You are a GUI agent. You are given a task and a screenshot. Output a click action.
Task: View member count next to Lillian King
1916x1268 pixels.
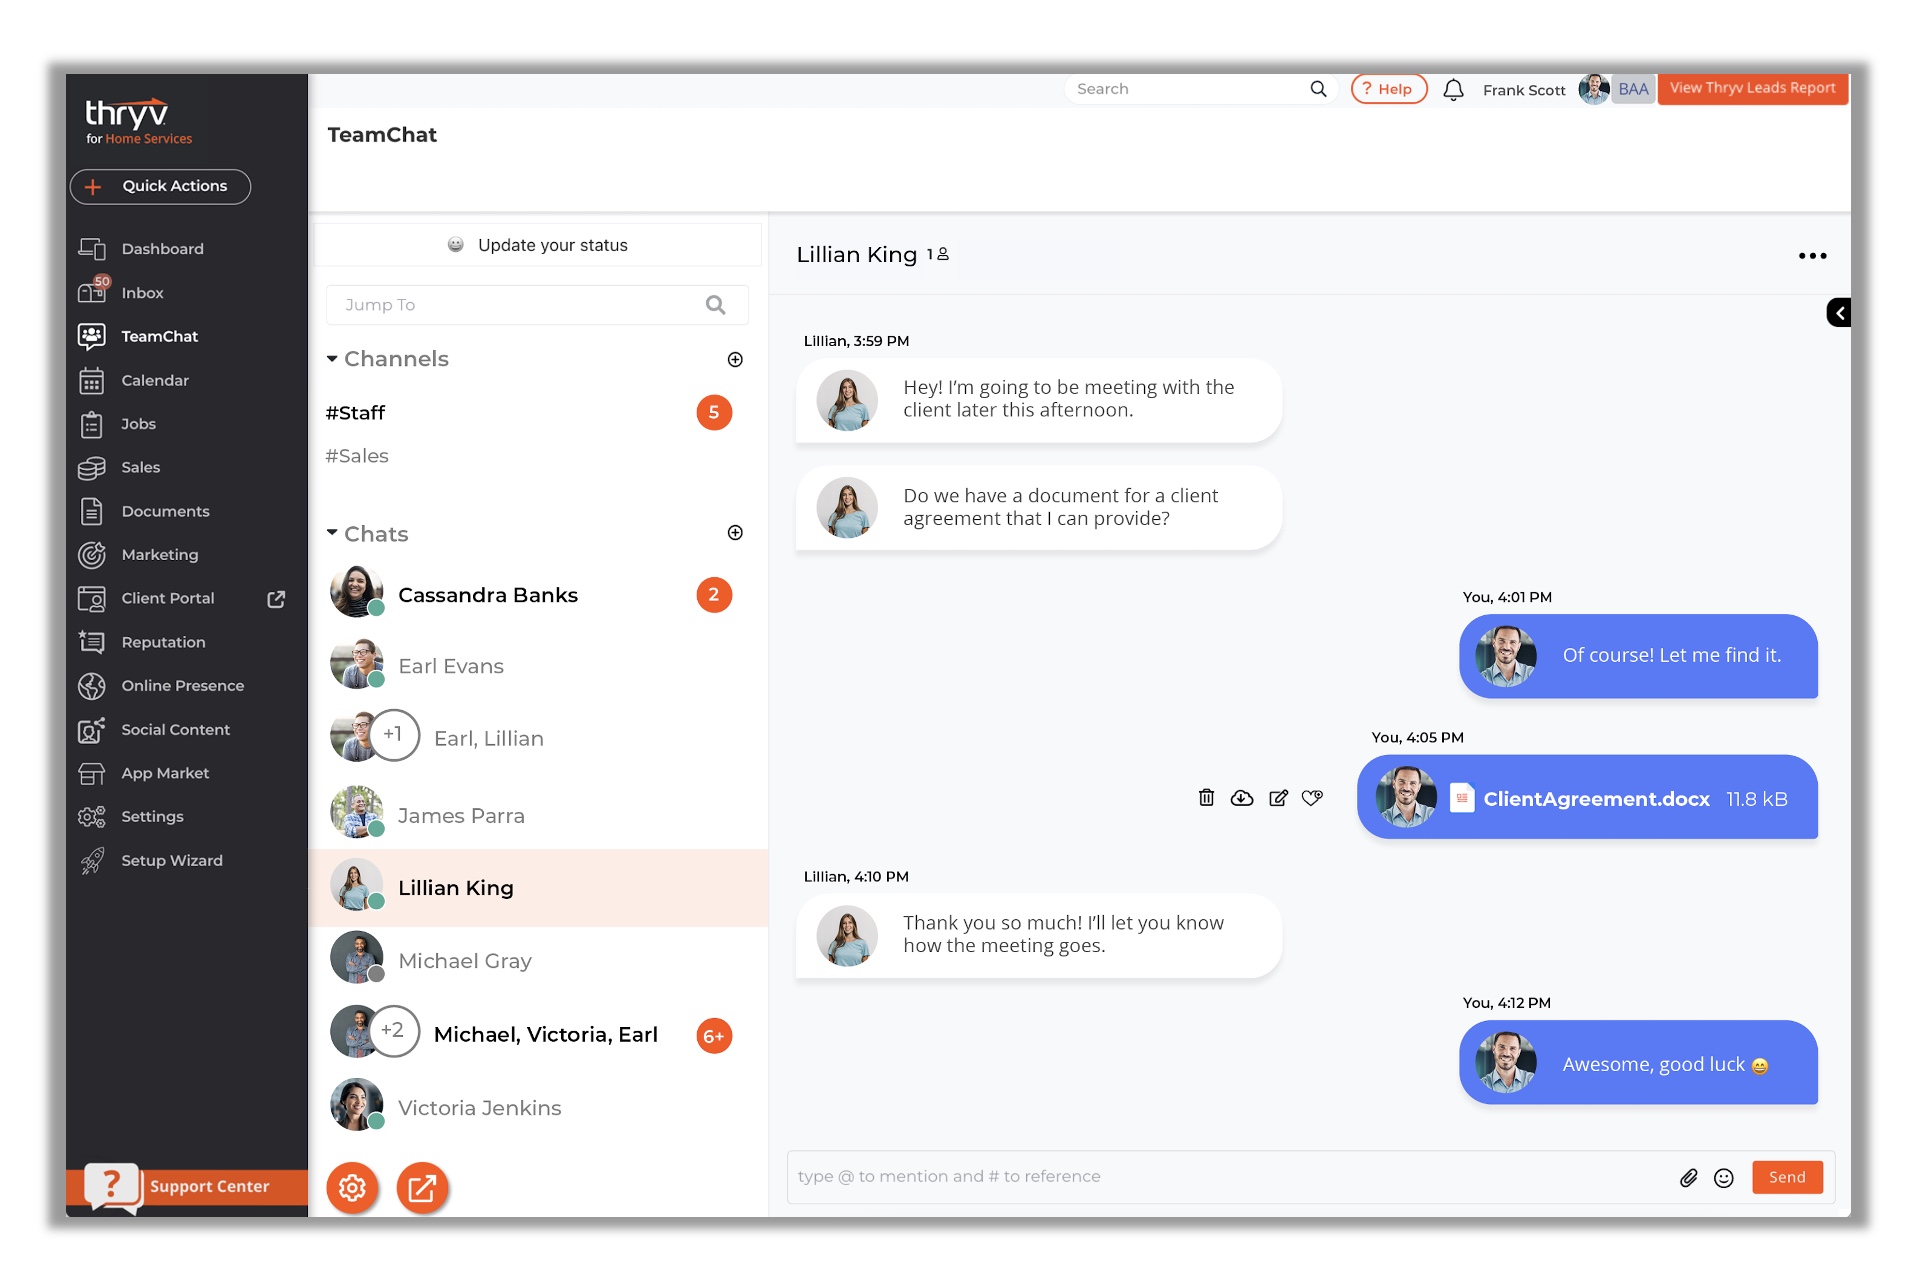(937, 254)
